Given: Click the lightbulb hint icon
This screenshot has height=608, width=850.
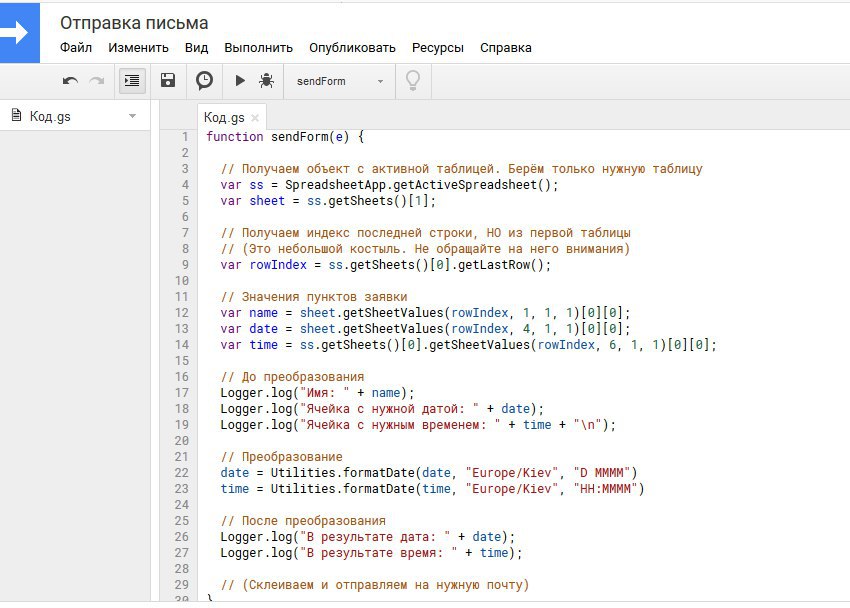Looking at the screenshot, I should point(411,81).
